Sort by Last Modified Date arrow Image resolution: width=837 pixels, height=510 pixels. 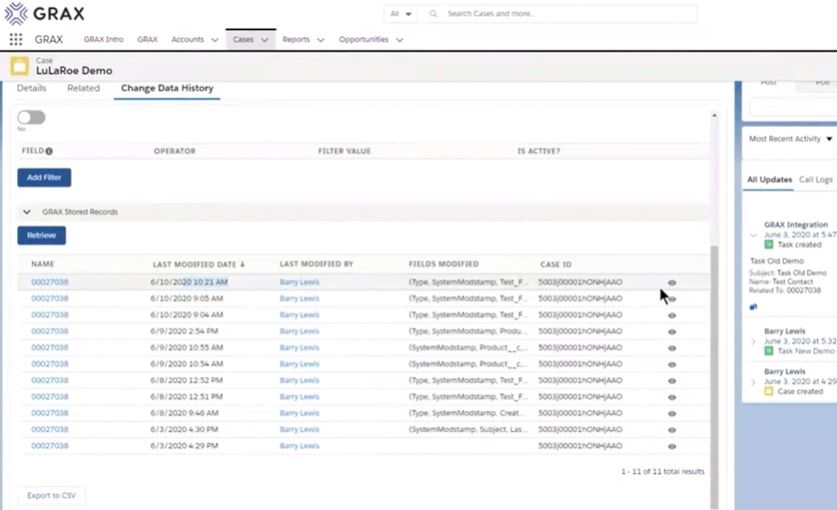[242, 264]
